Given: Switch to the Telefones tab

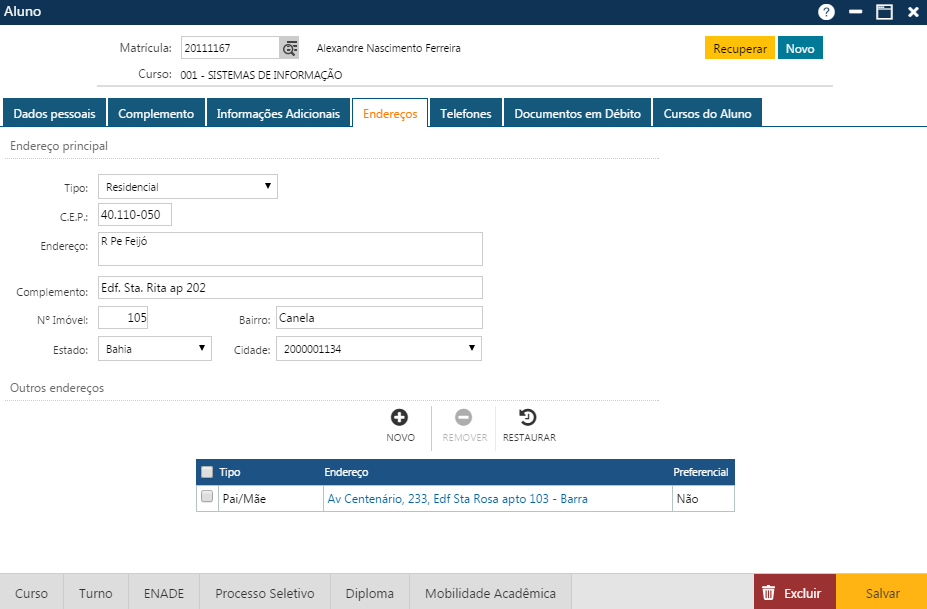Looking at the screenshot, I should point(466,113).
